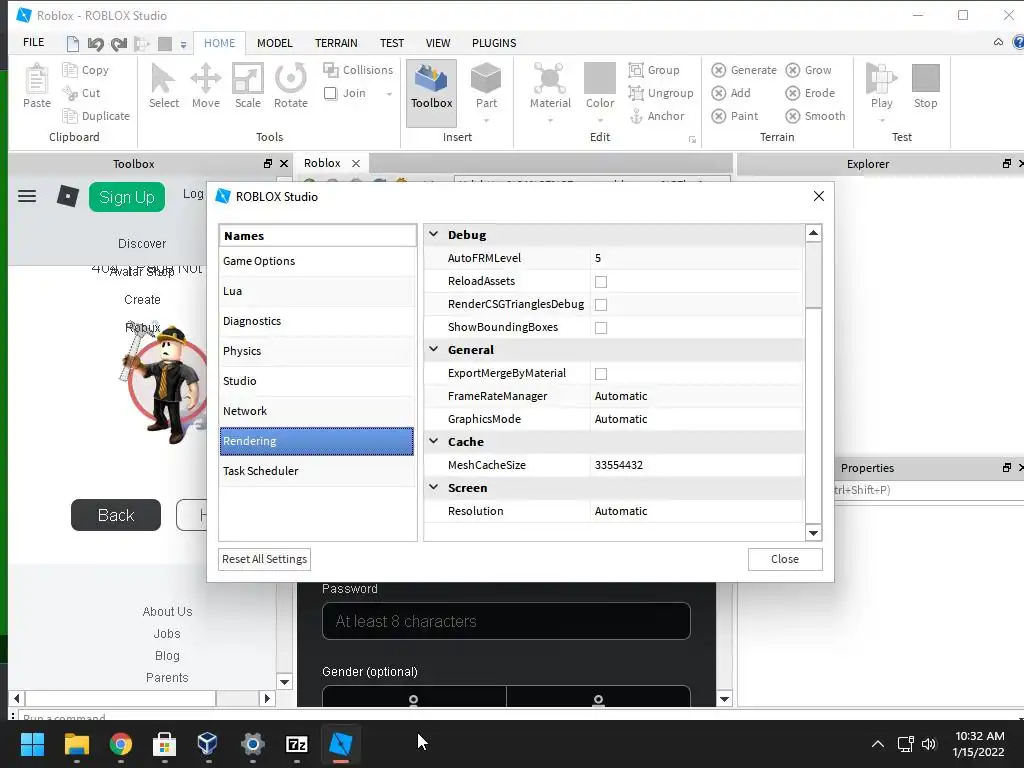This screenshot has width=1024, height=768.
Task: Edit the AutoFRMLevel value field
Action: point(696,258)
